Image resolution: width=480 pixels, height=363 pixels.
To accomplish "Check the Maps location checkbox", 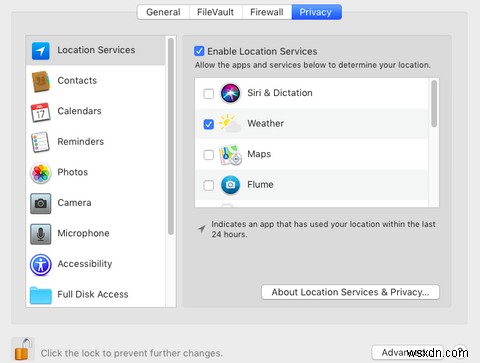I will [209, 155].
